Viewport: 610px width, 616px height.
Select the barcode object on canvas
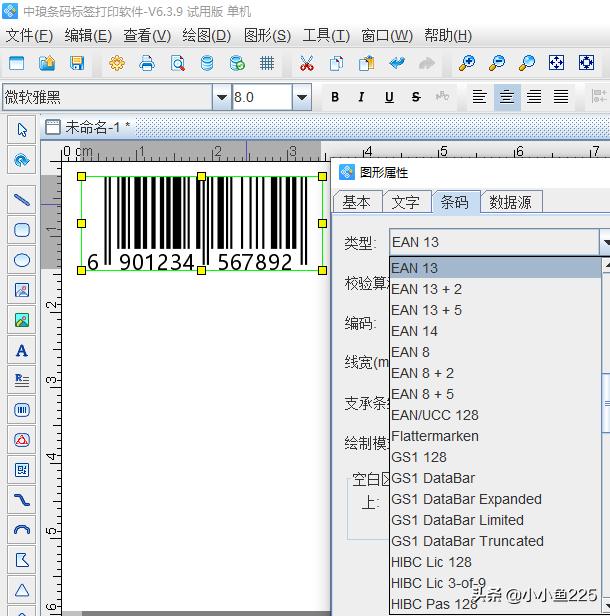[x=202, y=223]
